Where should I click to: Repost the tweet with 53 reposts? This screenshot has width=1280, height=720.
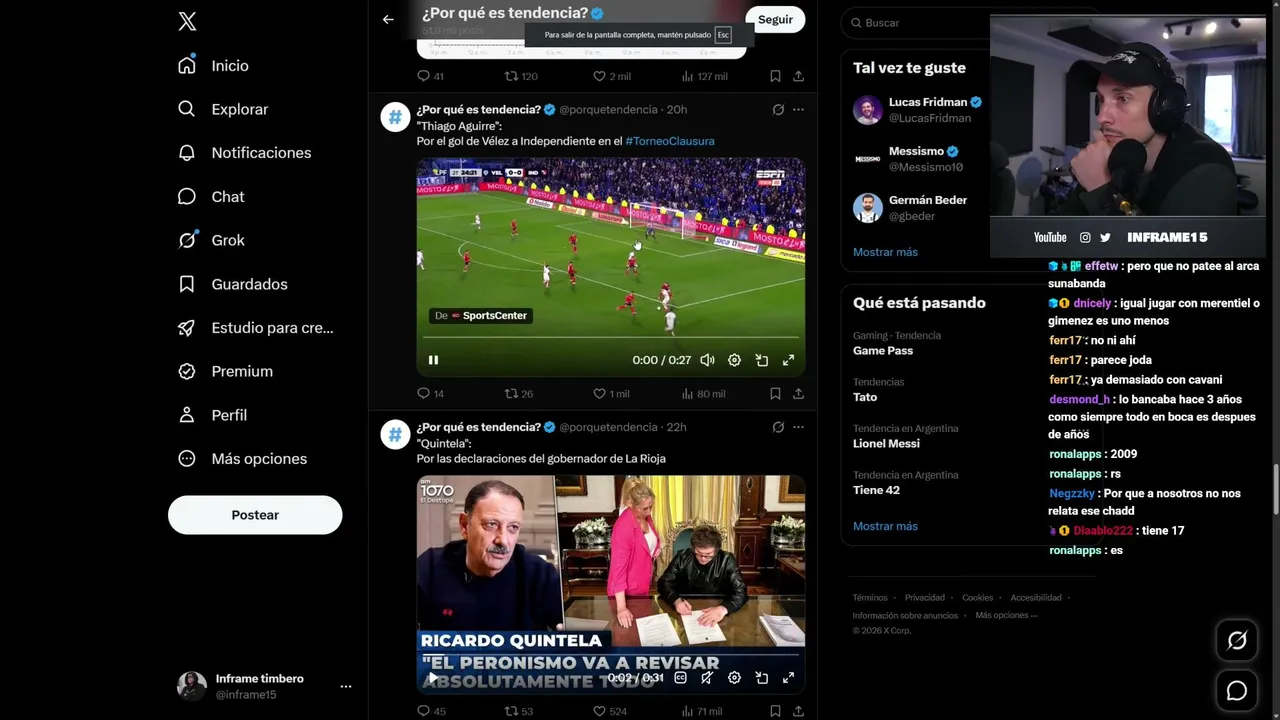click(x=519, y=712)
